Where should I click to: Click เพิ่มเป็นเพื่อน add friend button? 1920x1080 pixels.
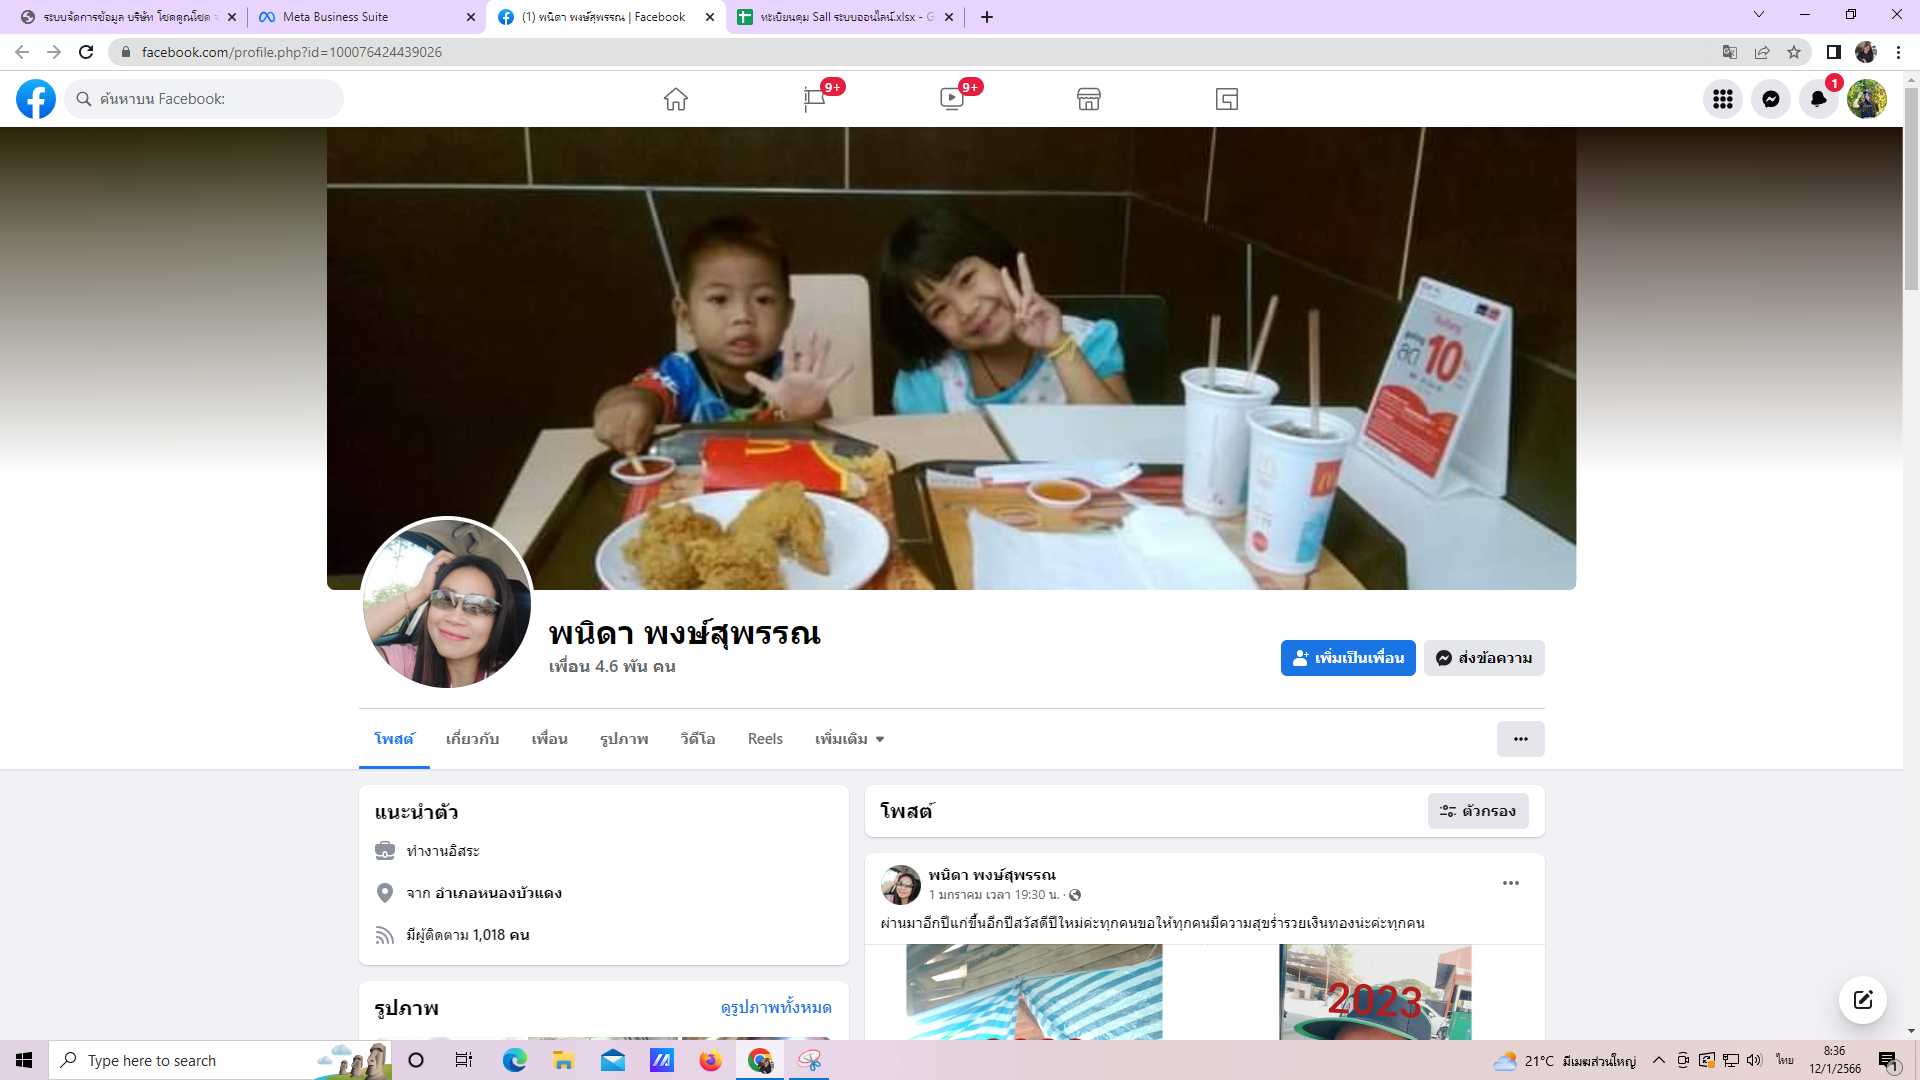point(1348,658)
